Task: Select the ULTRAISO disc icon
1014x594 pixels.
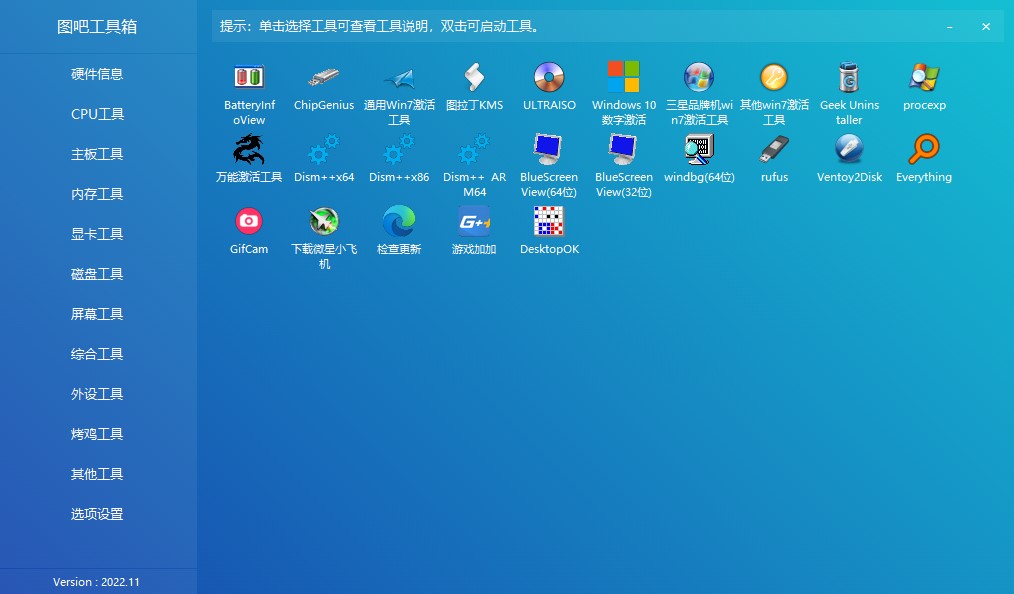Action: click(x=549, y=77)
